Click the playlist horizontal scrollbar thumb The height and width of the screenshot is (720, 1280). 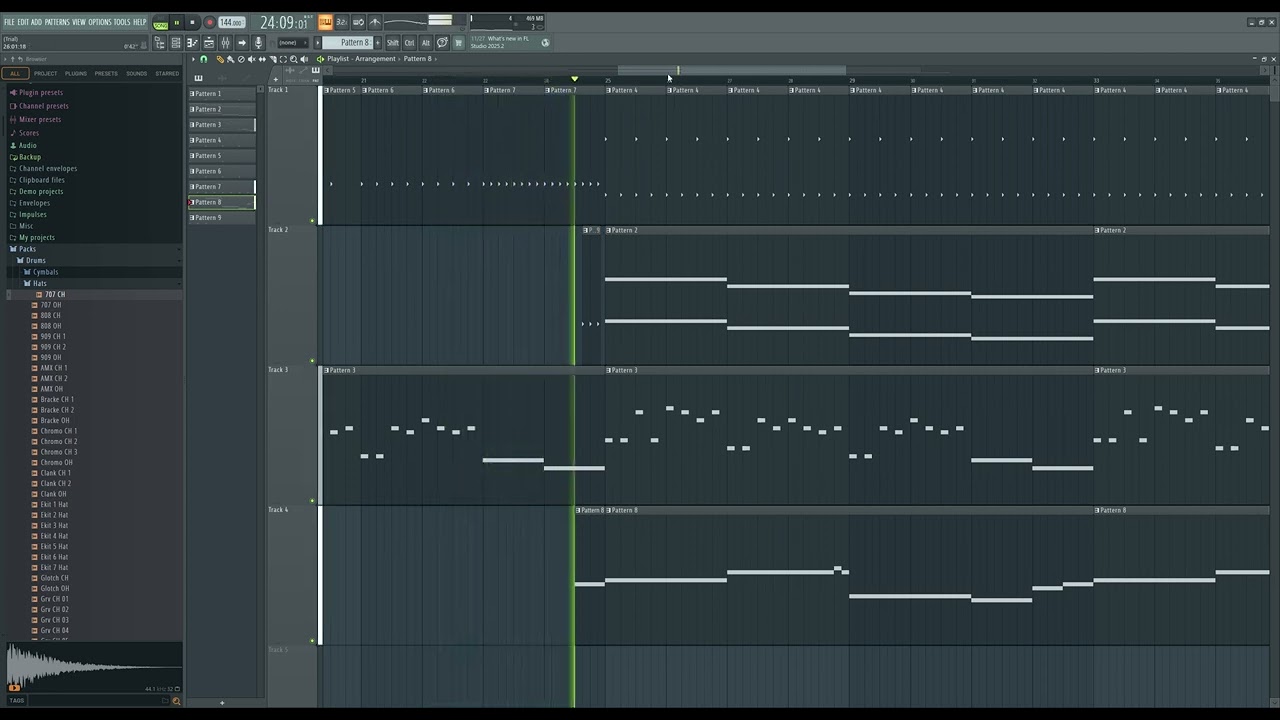click(x=731, y=70)
